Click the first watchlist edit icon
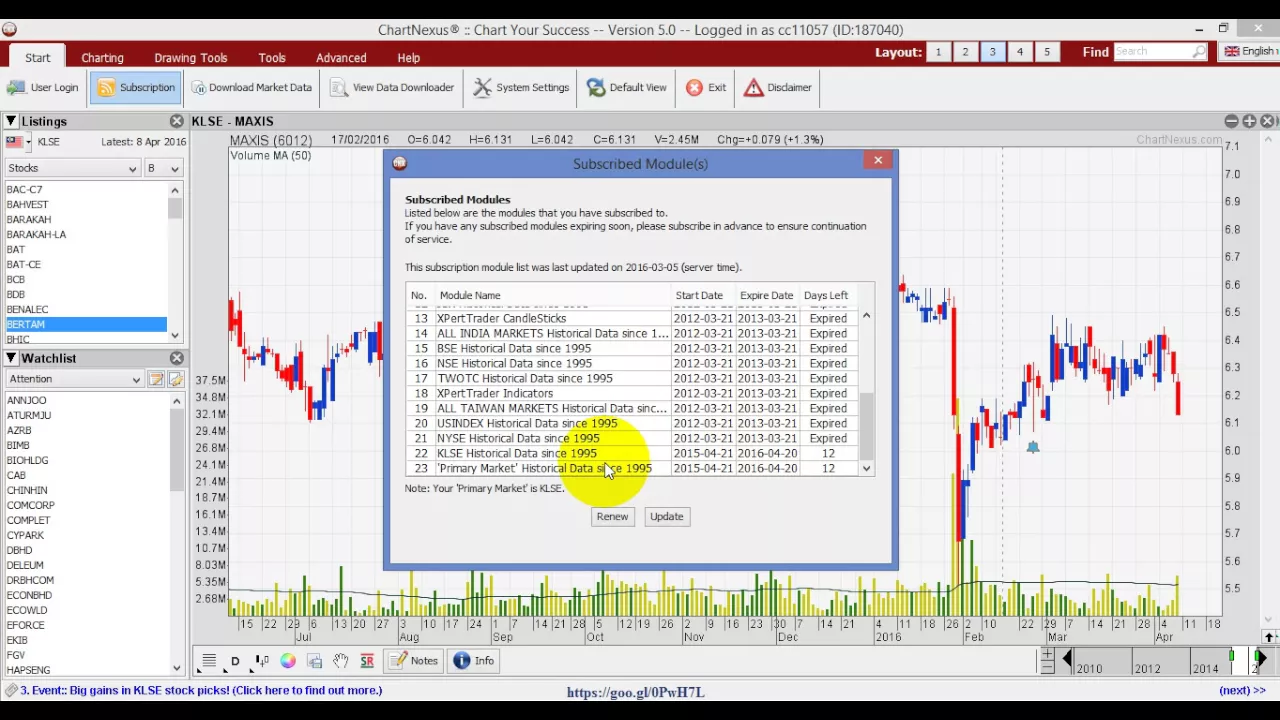Viewport: 1280px width, 720px height. pyautogui.click(x=157, y=379)
